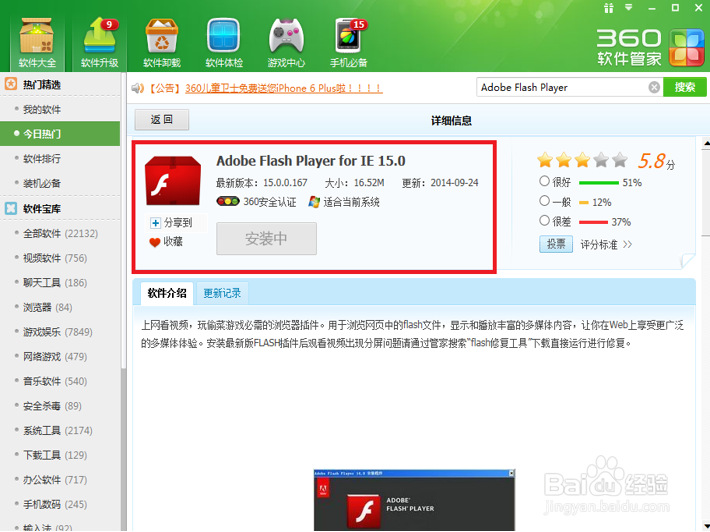This screenshot has width=710, height=532.
Task: Click the update date 2014-09-24
Action: [x=454, y=183]
